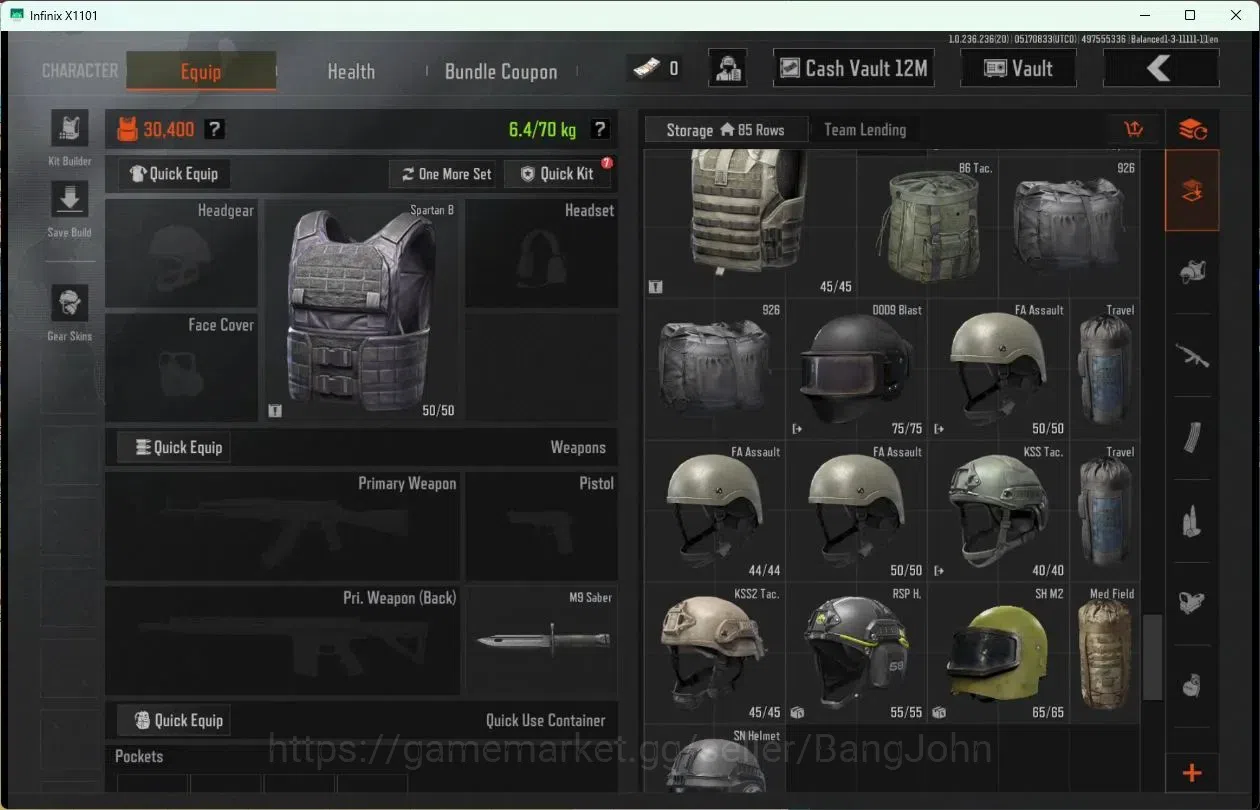Open the Bundle Coupon tab

tap(501, 71)
